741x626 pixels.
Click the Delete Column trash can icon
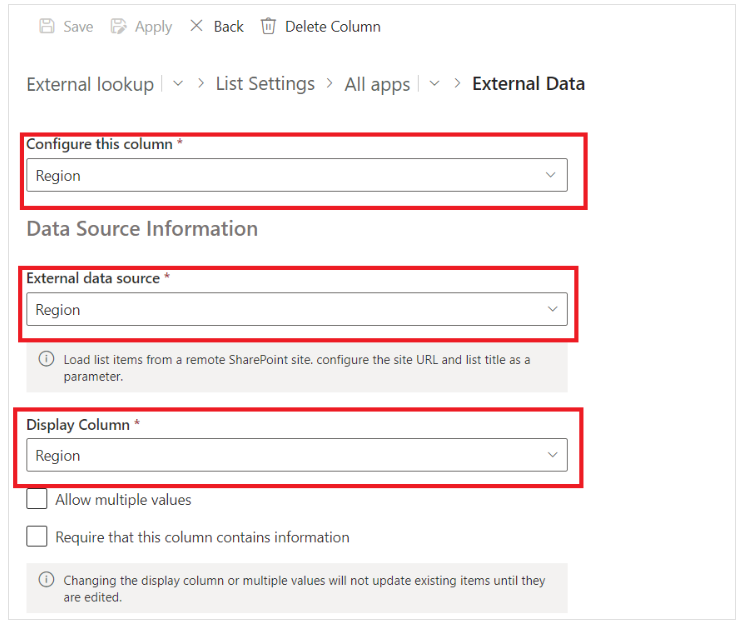point(268,26)
